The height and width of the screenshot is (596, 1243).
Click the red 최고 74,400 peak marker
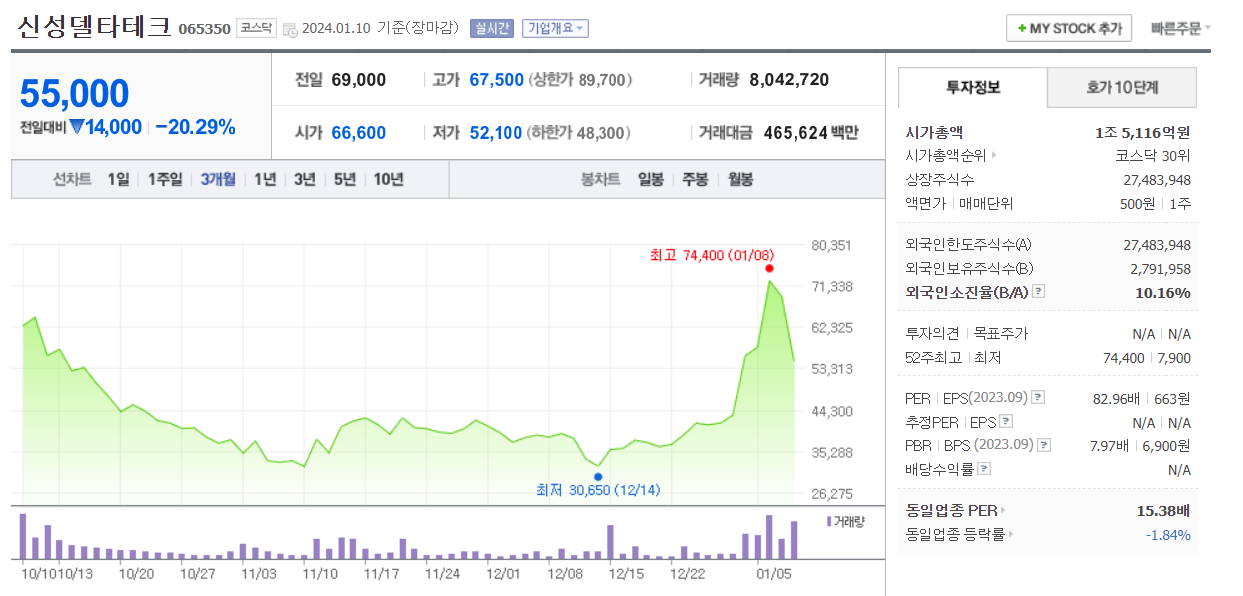[x=768, y=268]
